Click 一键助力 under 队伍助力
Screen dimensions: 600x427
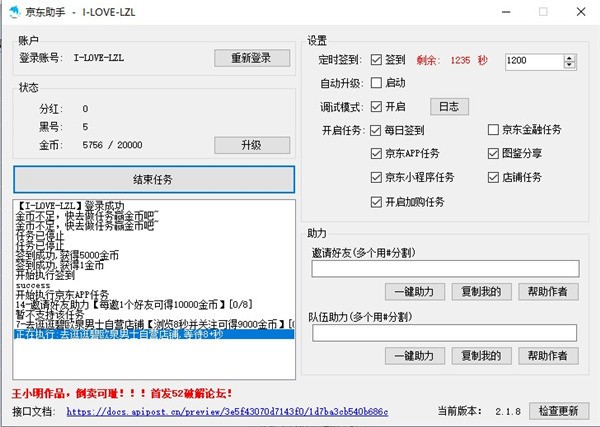(x=415, y=356)
